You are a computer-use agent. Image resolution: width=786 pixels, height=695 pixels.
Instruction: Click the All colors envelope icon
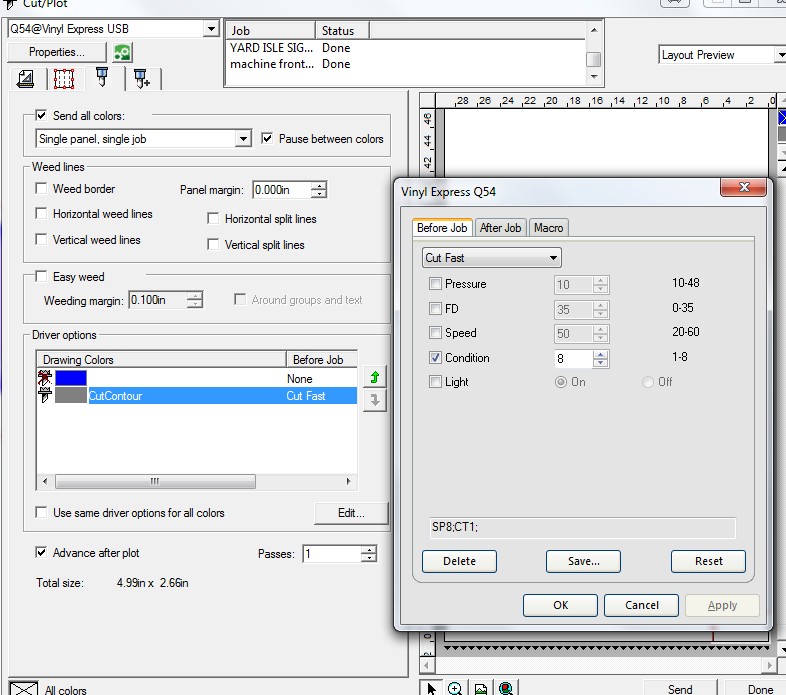[x=23, y=688]
